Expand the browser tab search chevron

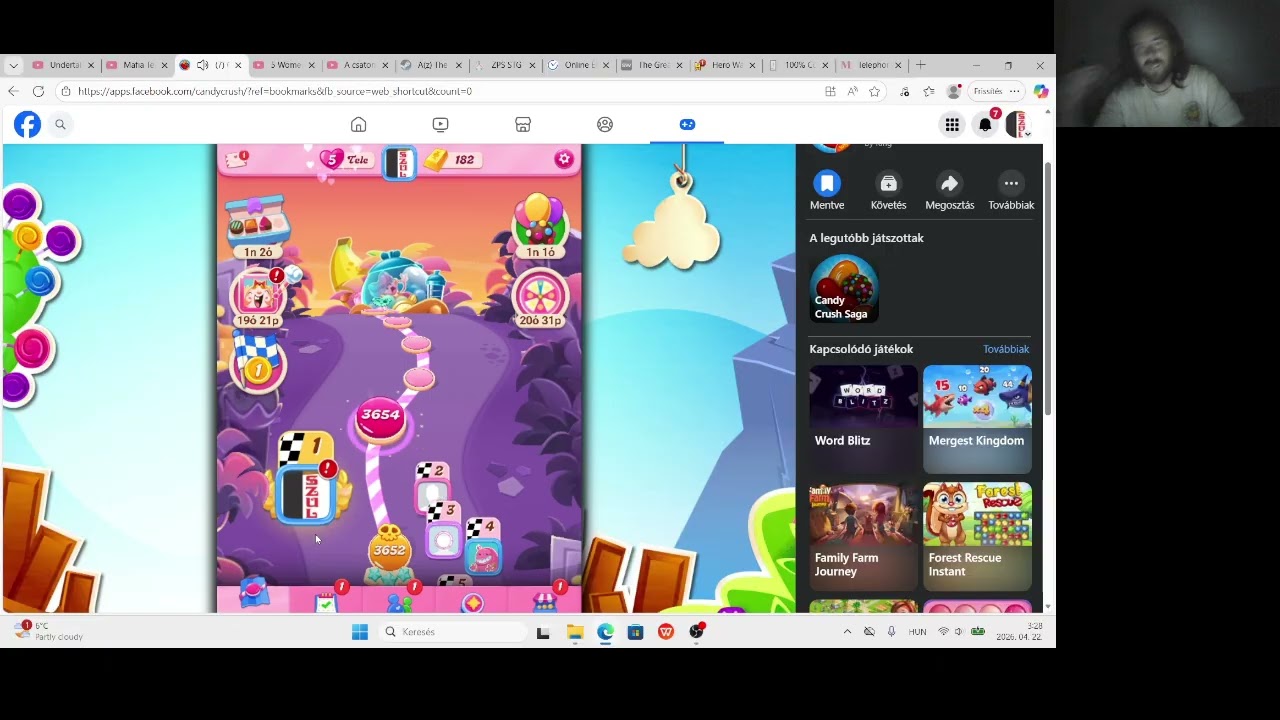tap(13, 65)
